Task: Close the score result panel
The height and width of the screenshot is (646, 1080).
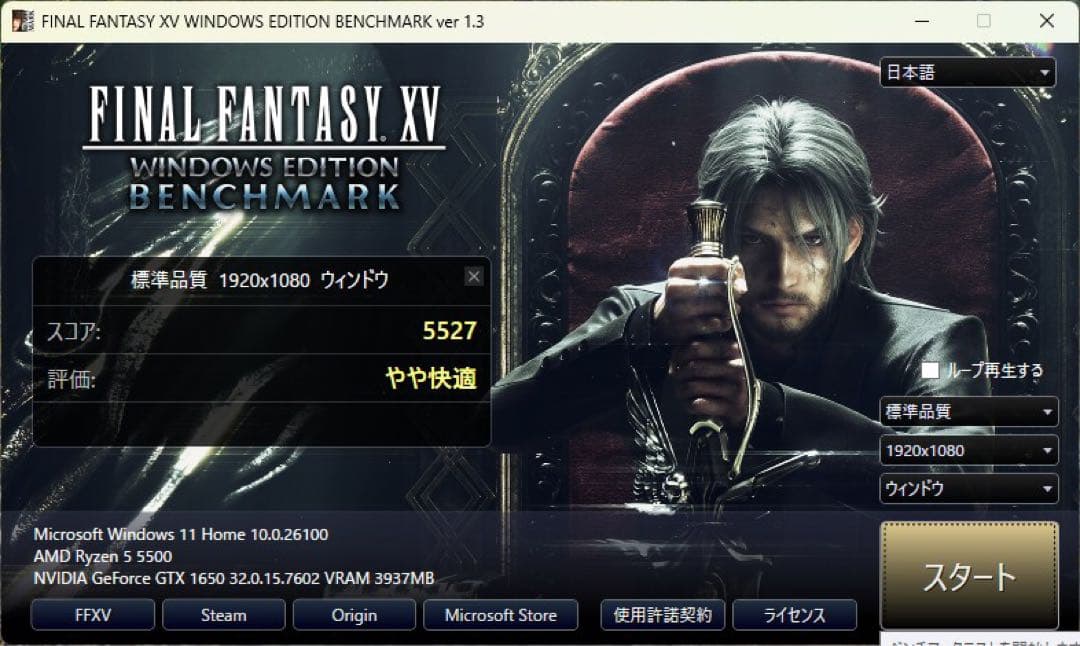Action: (473, 277)
